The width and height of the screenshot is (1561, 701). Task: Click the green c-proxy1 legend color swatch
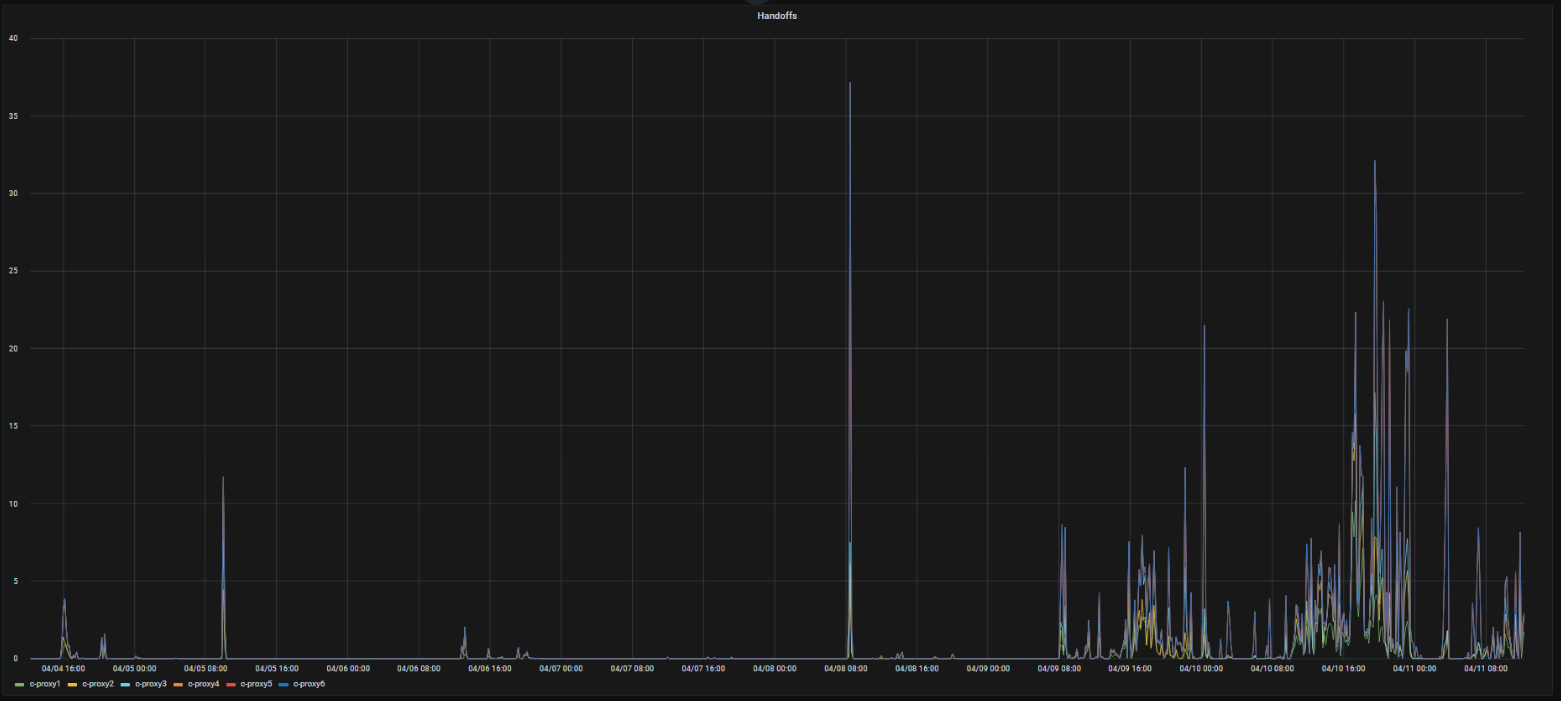coord(19,684)
